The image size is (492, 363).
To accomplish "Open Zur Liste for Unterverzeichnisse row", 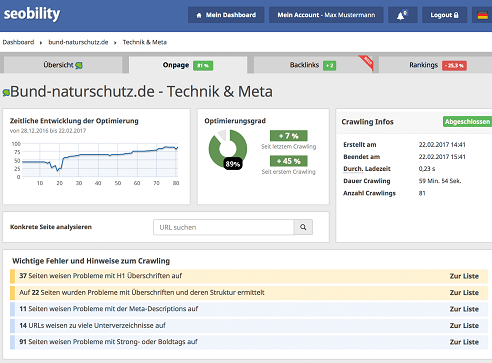I will tap(464, 326).
